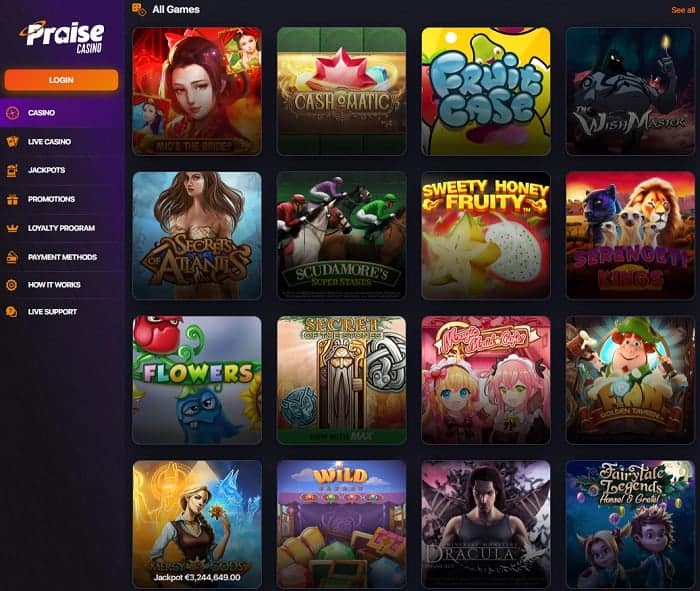Launch the Fruit Case game
Screen dimensions: 700x591
pyautogui.click(x=486, y=91)
